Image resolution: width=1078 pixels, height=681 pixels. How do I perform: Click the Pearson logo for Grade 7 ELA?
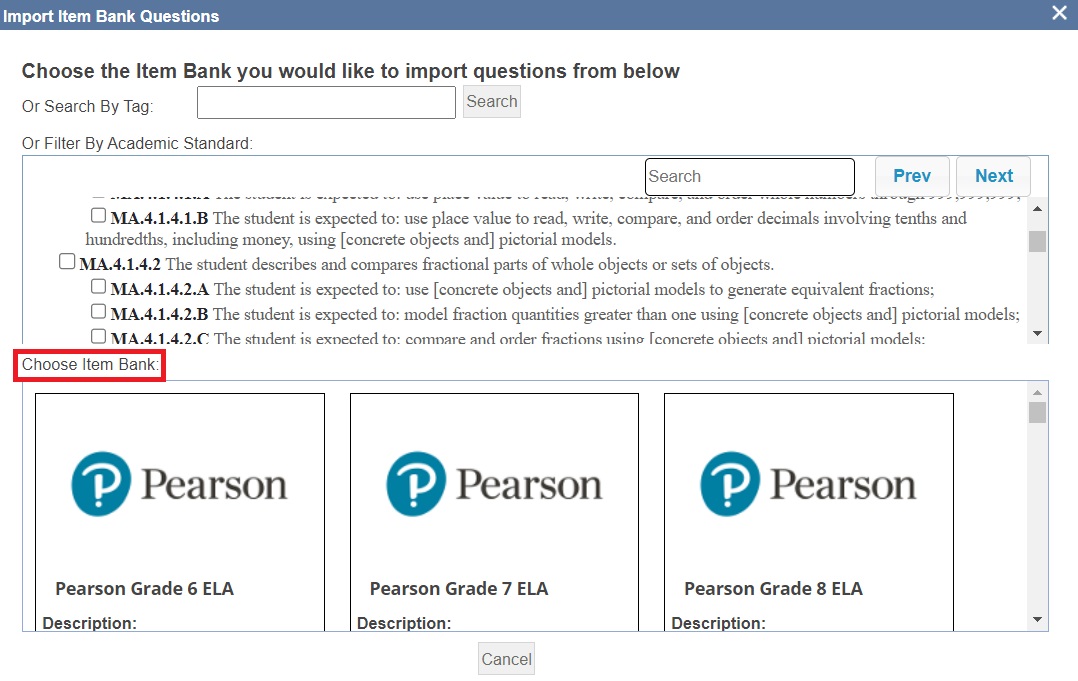coord(494,484)
